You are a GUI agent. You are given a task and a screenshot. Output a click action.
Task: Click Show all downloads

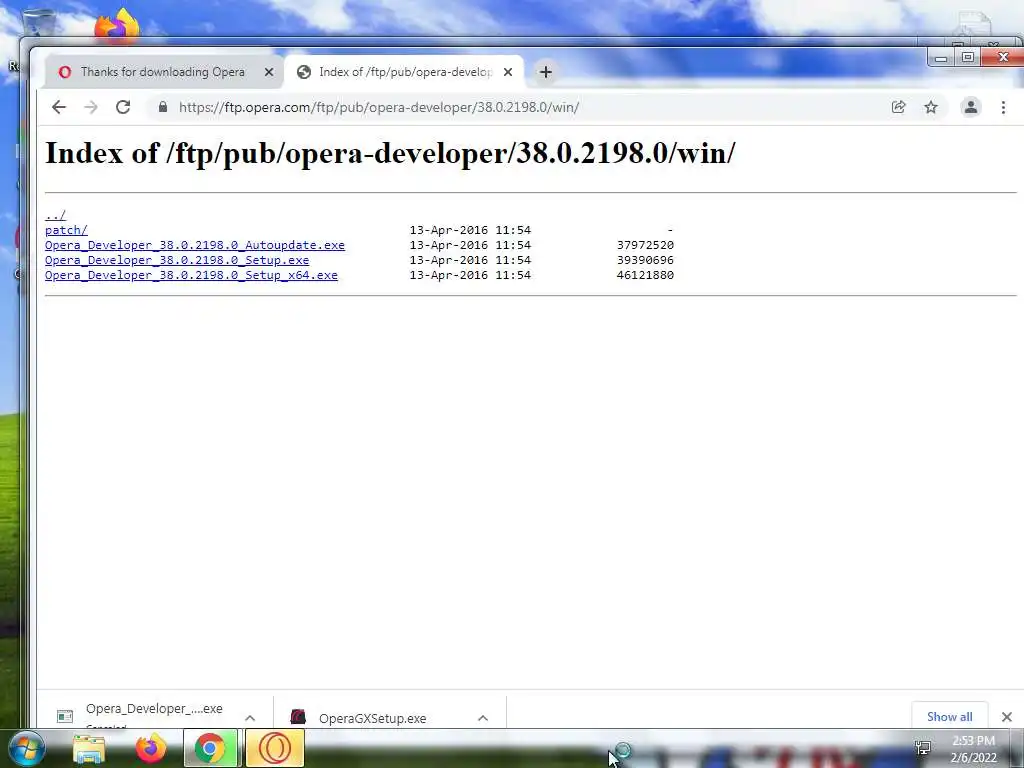950,716
